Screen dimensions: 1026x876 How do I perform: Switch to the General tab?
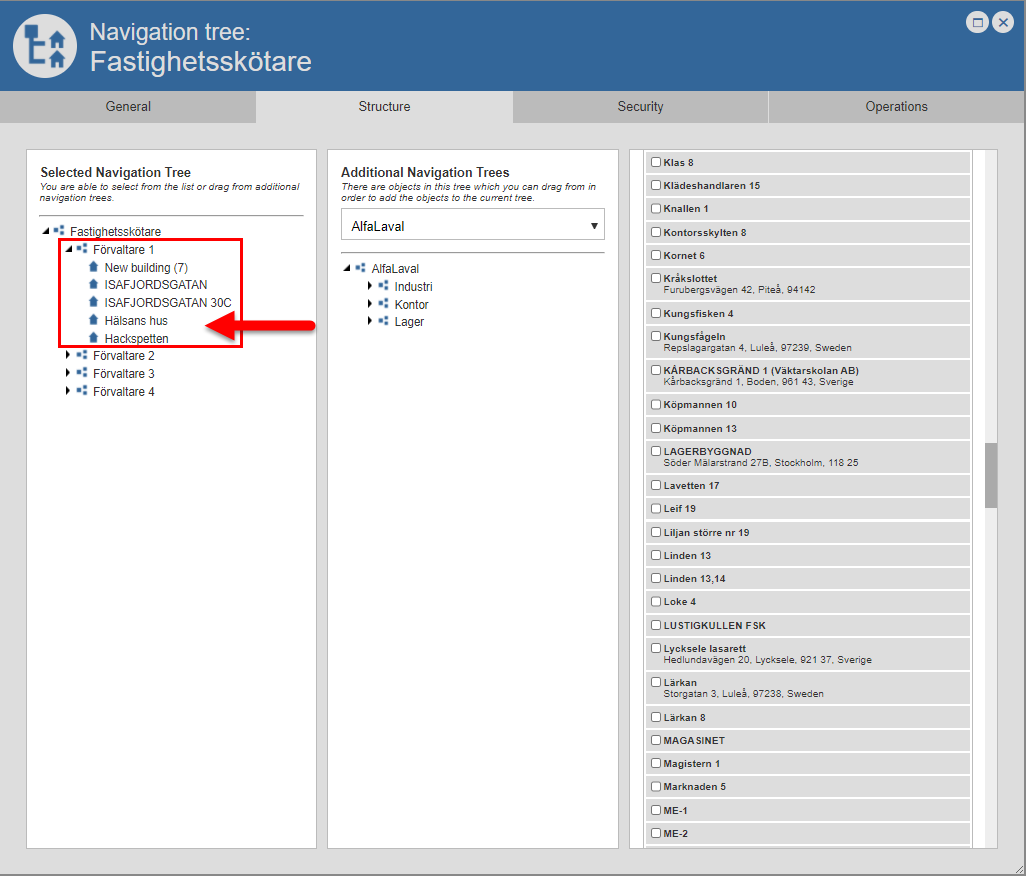click(x=128, y=107)
